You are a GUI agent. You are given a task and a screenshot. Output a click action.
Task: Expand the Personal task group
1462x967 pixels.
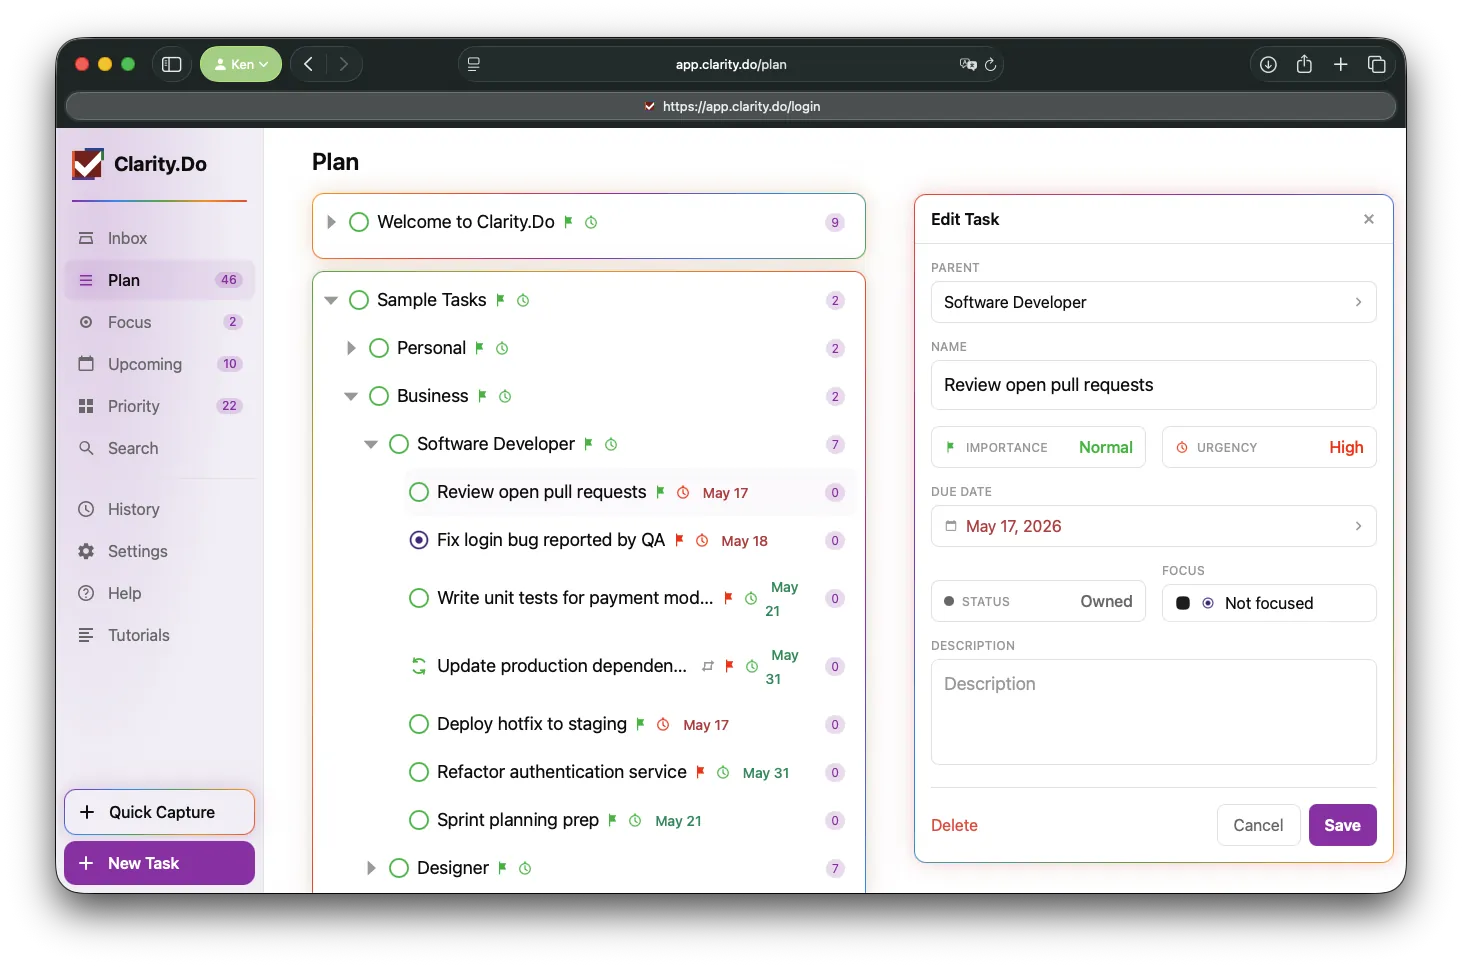coord(351,348)
